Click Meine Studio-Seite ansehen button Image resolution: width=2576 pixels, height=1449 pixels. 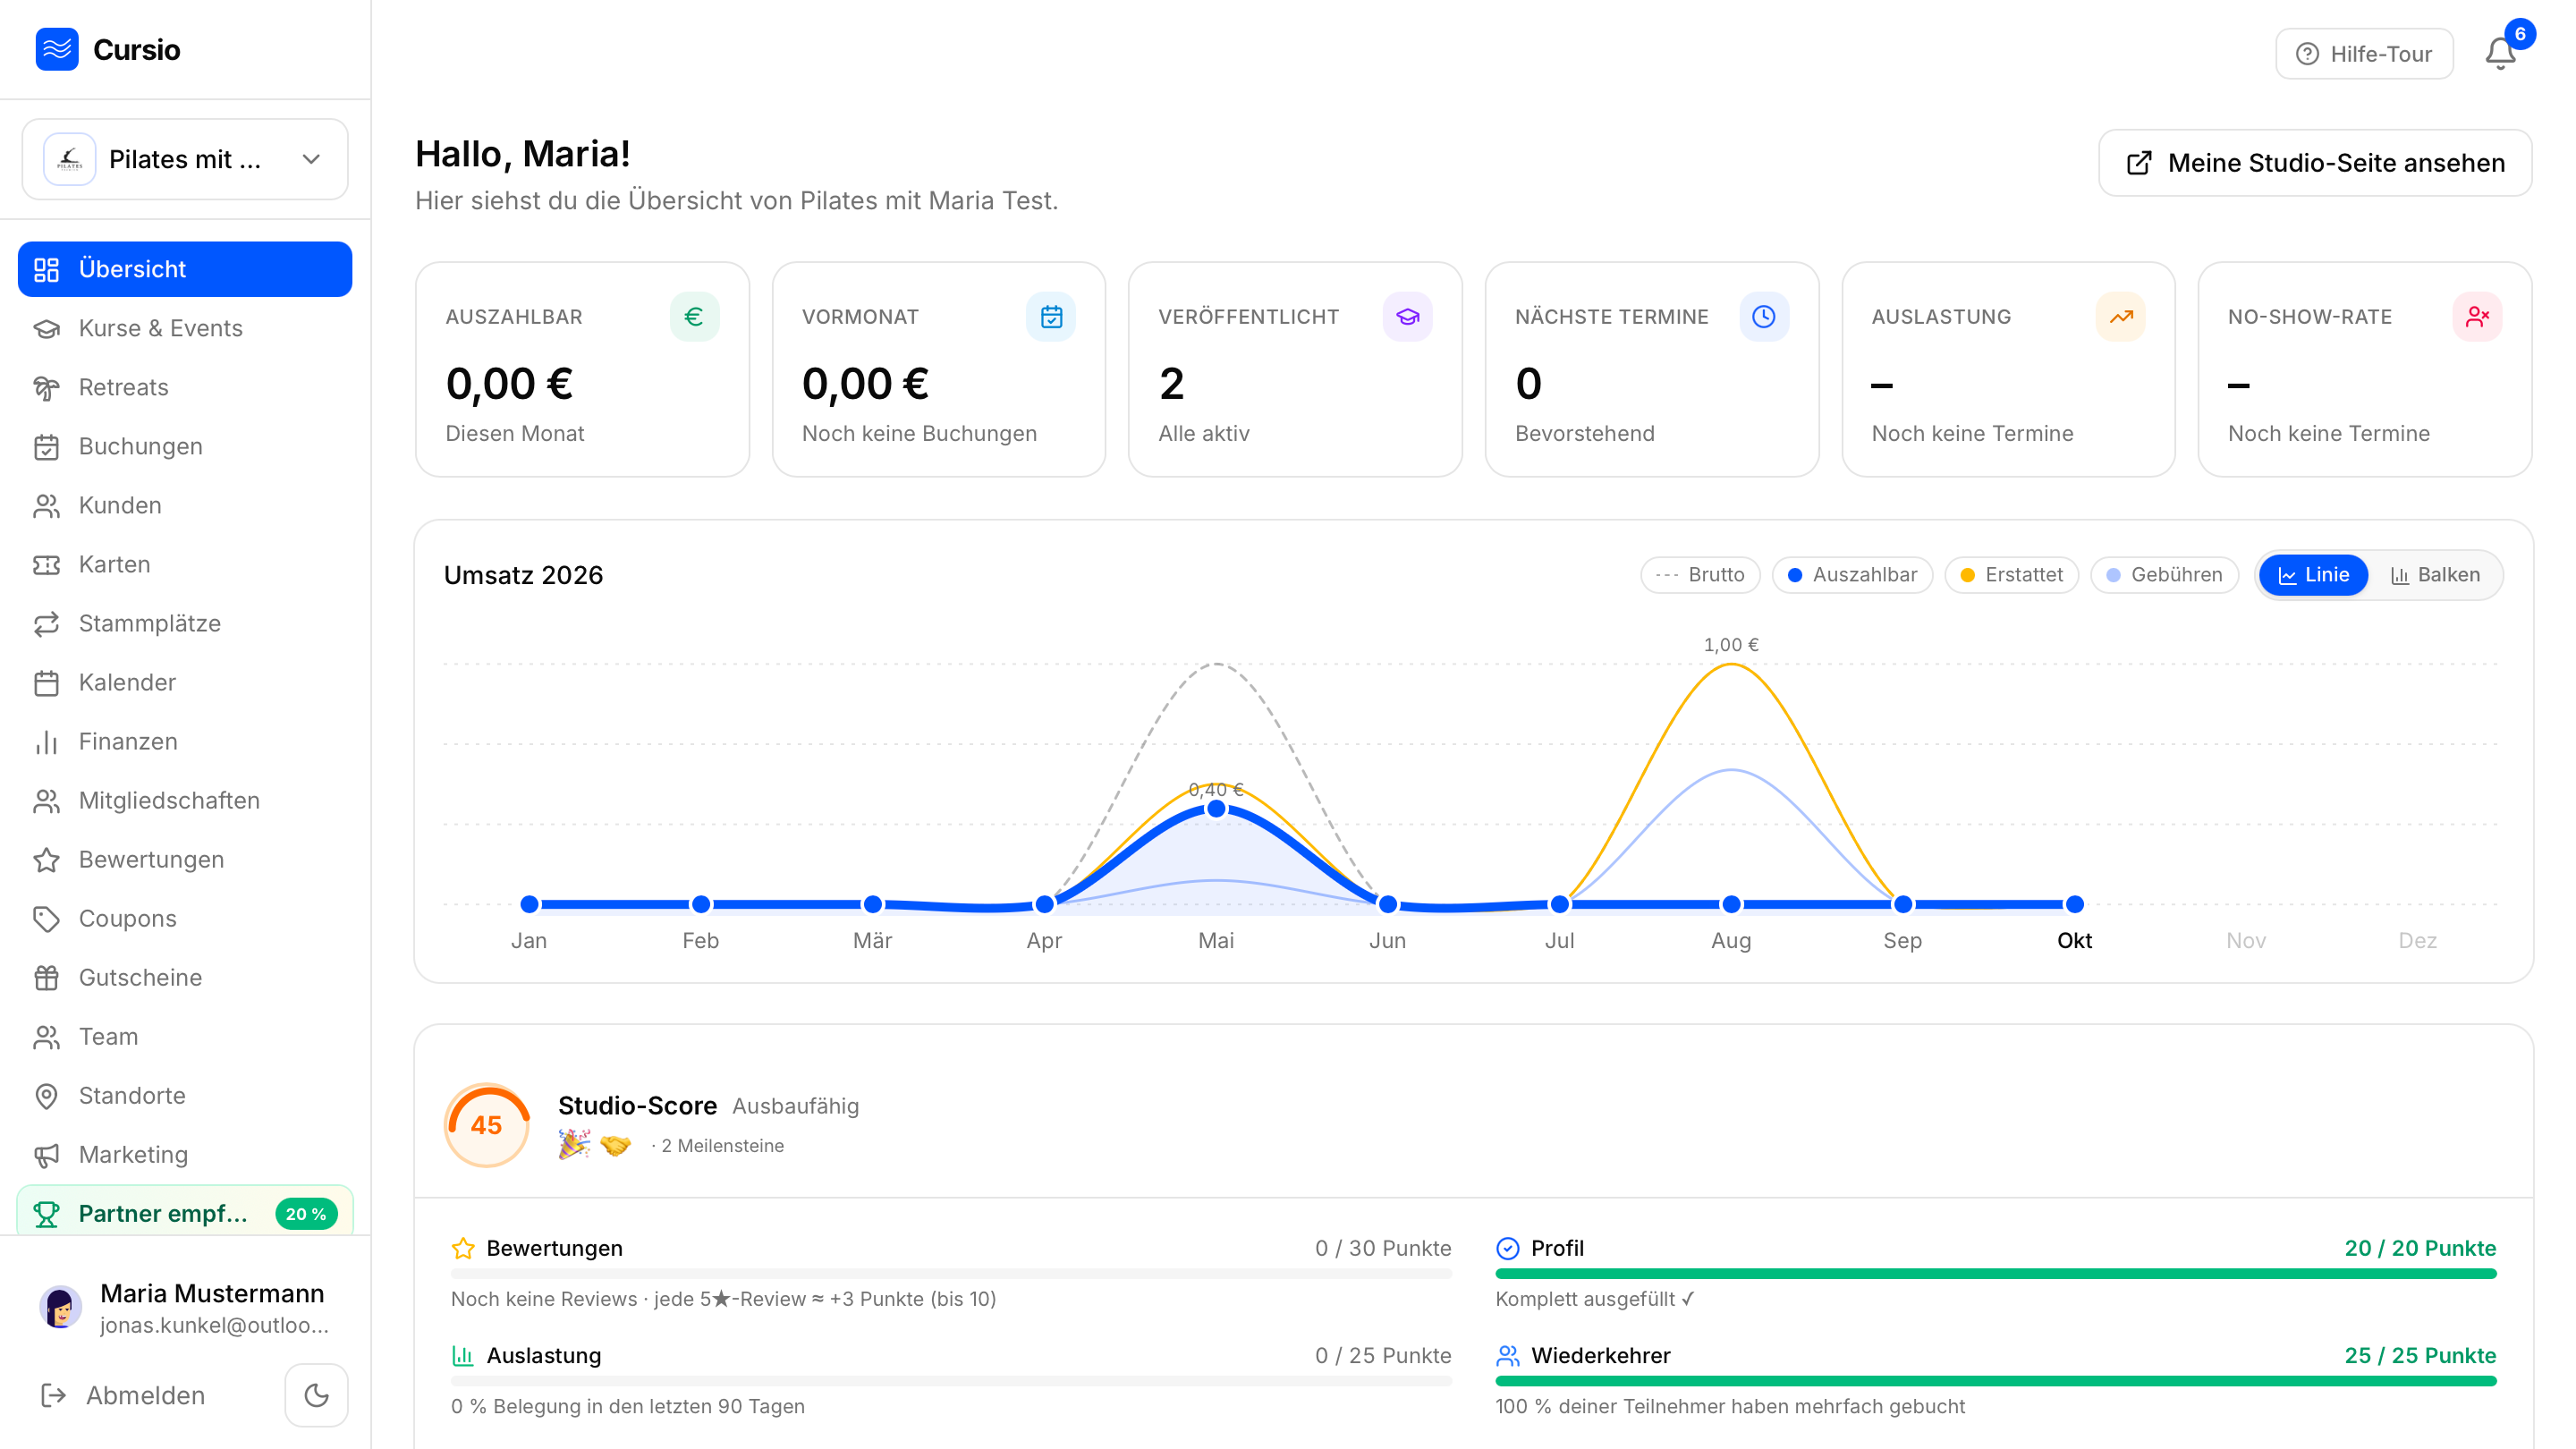[x=2315, y=163]
